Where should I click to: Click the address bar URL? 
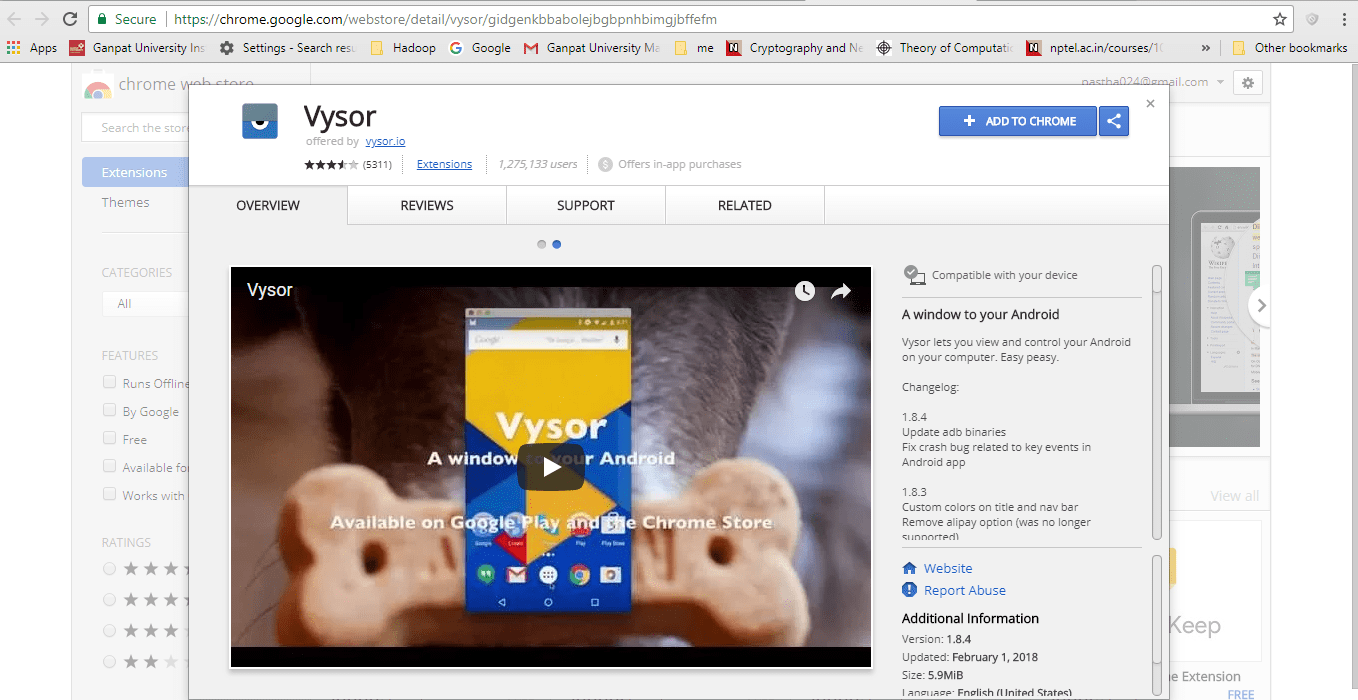coord(445,19)
